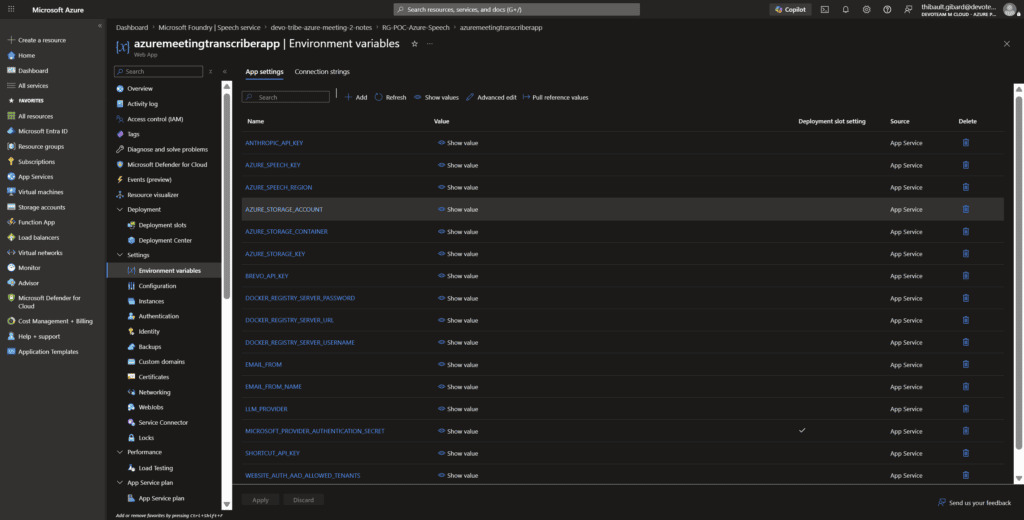The image size is (1024, 520).
Task: Focus the app settings Search field
Action: pos(286,97)
